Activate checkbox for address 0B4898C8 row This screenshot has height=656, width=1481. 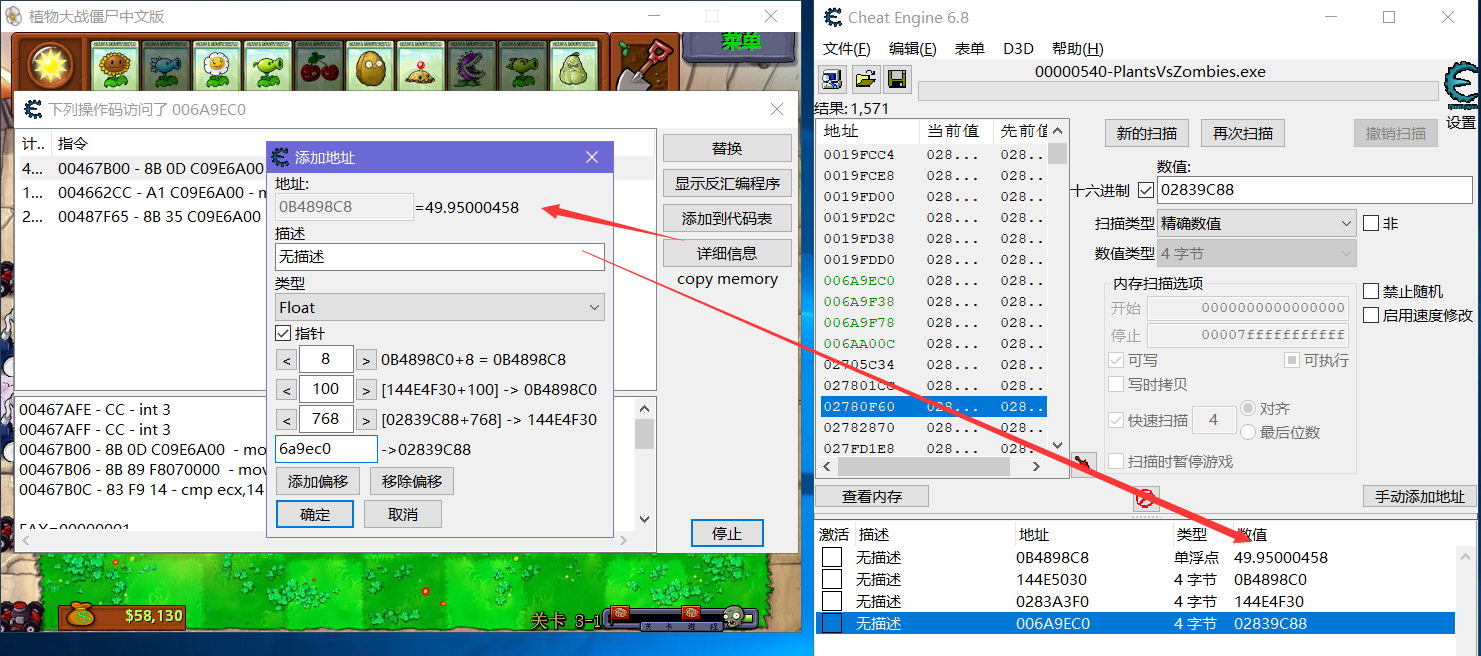pos(832,557)
